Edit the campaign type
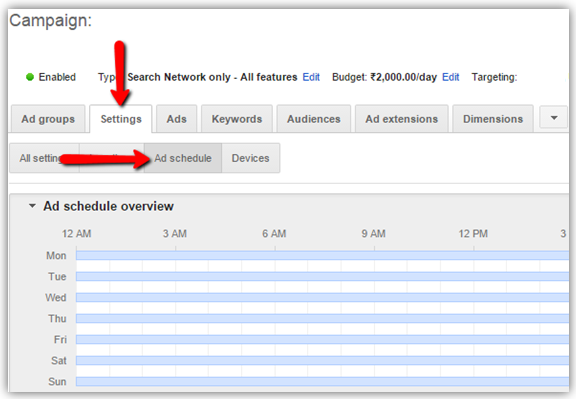This screenshot has height=399, width=576. 311,77
